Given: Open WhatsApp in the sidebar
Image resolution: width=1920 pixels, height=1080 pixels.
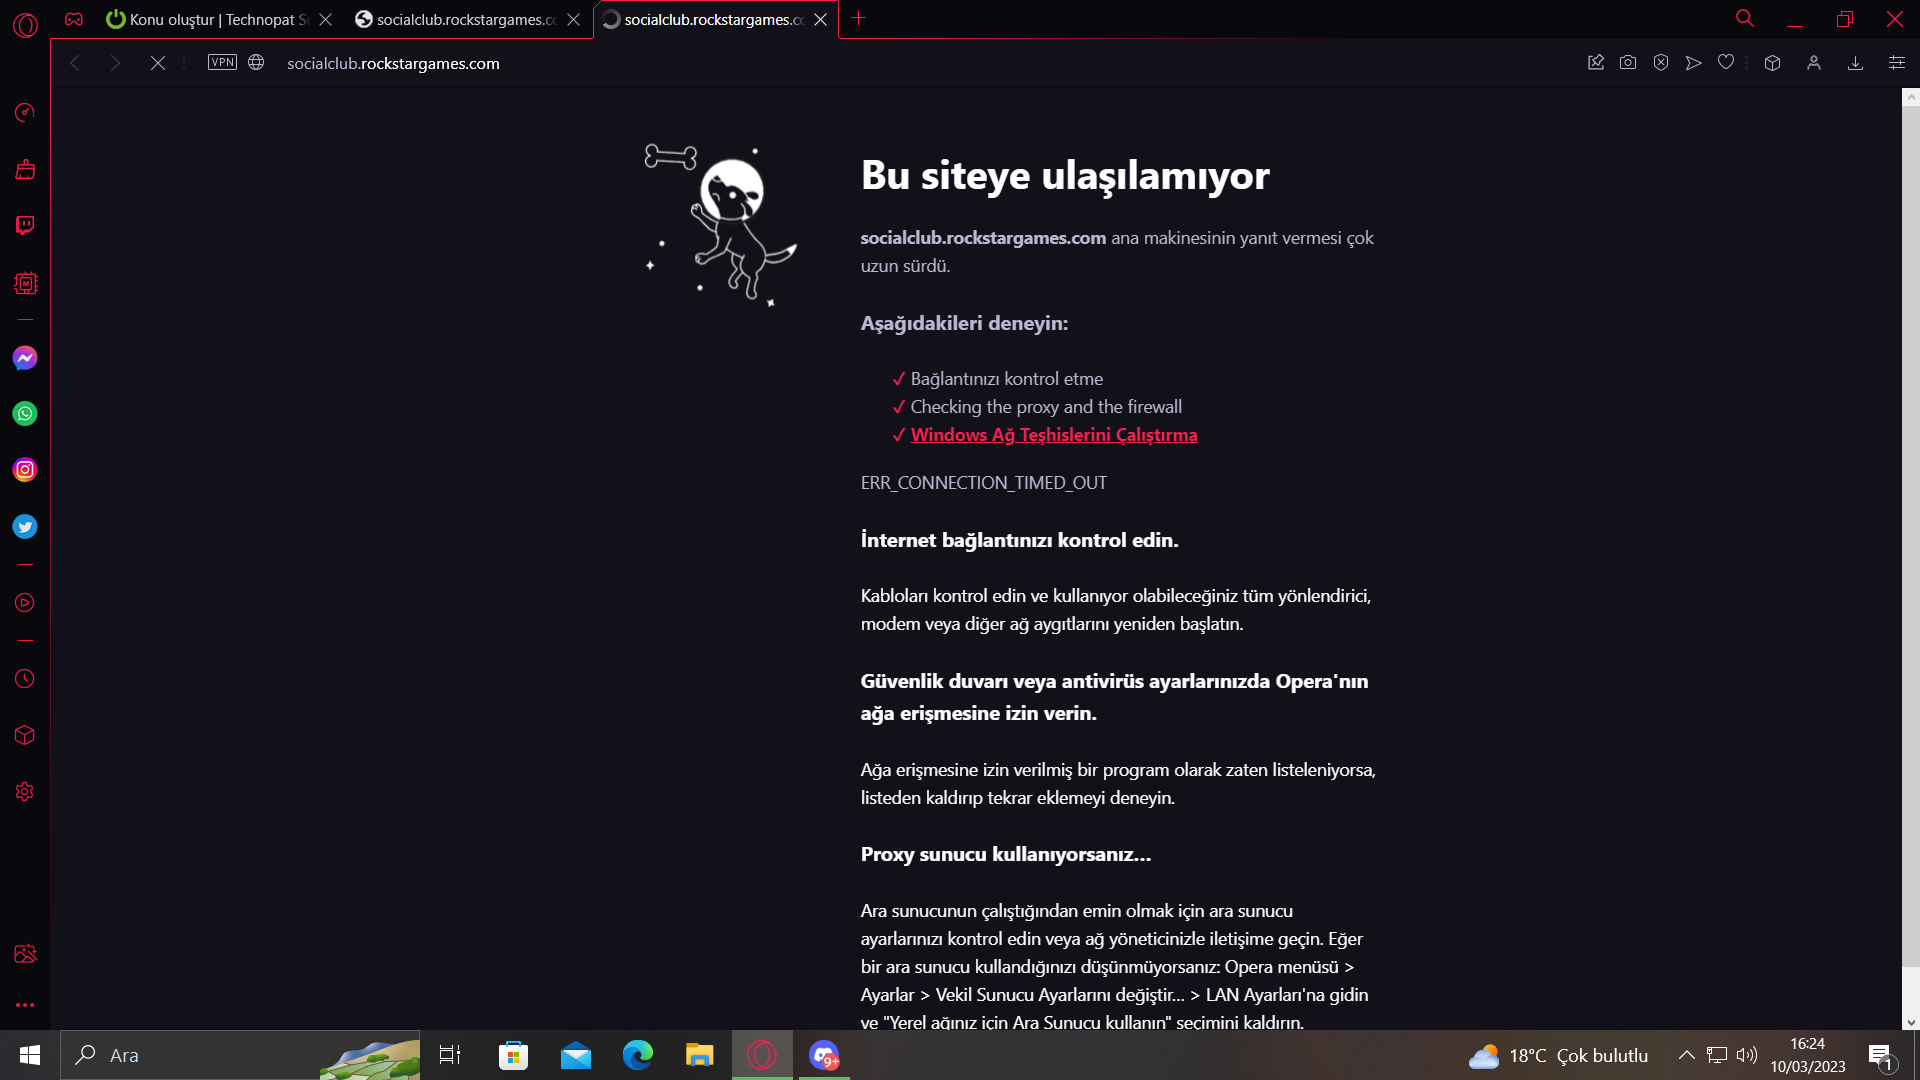Looking at the screenshot, I should tap(25, 414).
